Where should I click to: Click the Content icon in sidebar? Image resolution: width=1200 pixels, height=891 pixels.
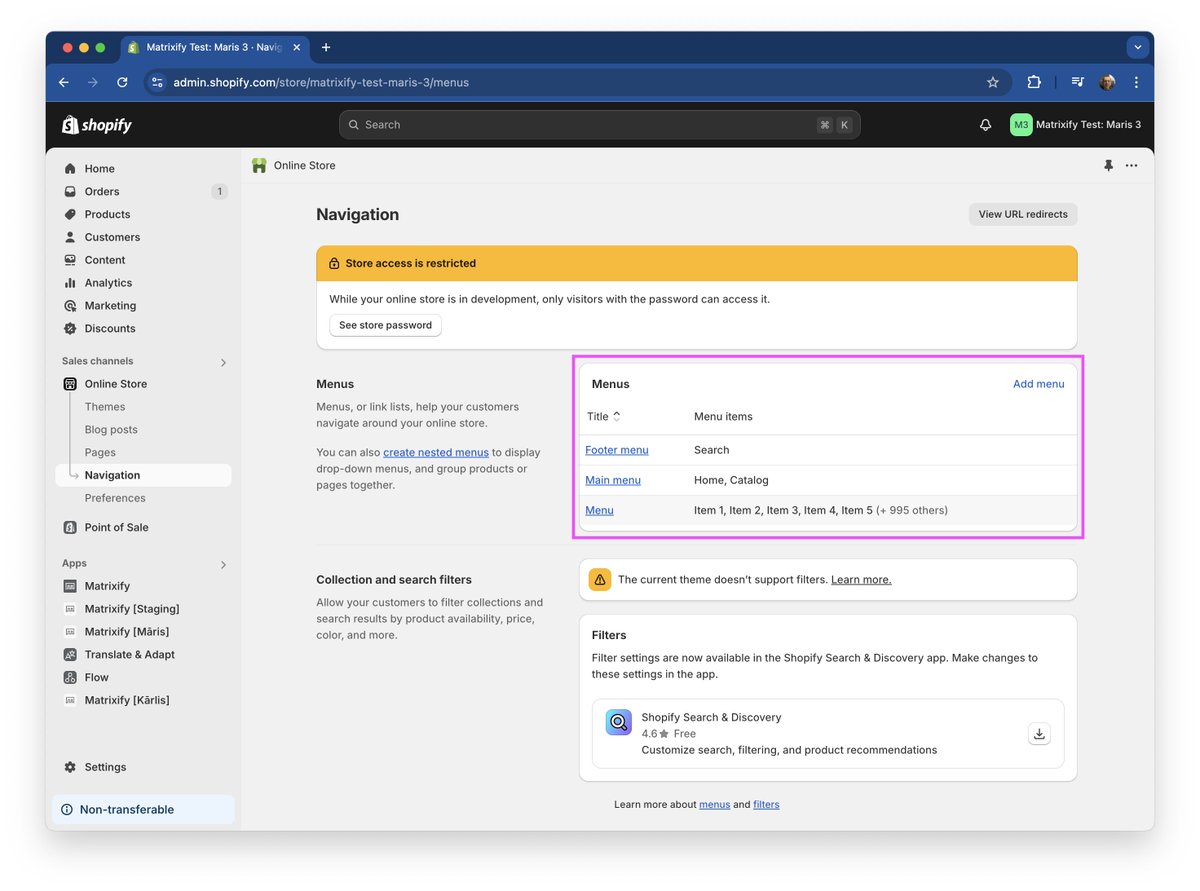click(70, 260)
